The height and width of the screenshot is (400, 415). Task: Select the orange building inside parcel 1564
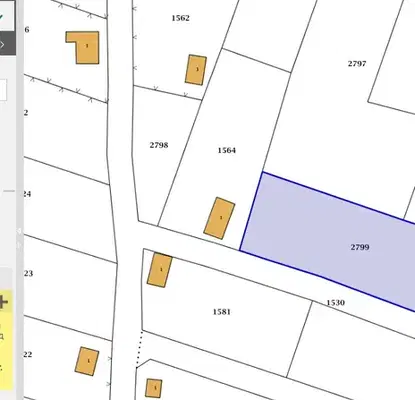219,218
